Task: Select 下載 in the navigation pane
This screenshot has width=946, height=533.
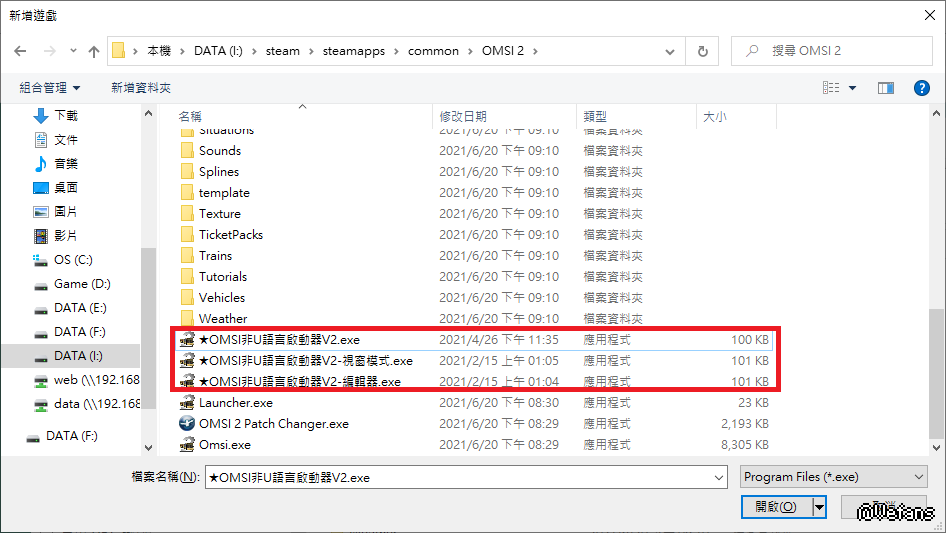Action: (66, 115)
